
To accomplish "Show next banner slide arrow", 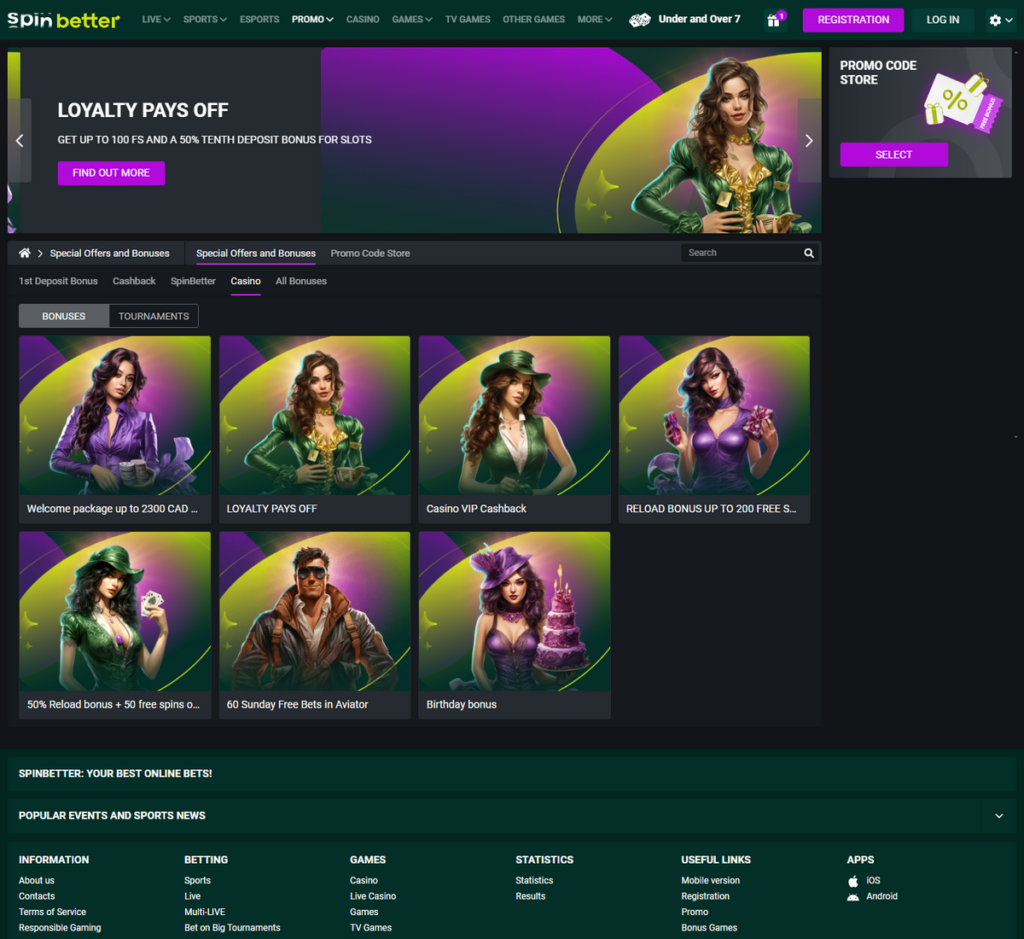I will click(809, 140).
